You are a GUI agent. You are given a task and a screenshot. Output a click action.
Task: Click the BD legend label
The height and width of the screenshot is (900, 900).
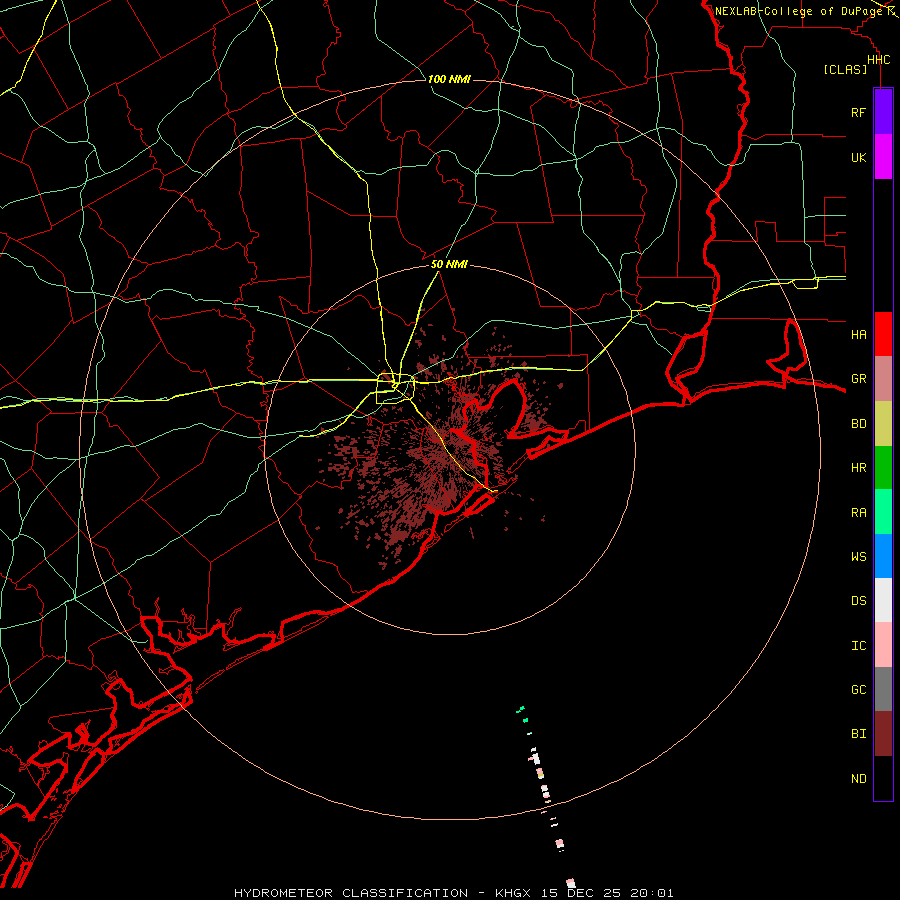pos(858,424)
